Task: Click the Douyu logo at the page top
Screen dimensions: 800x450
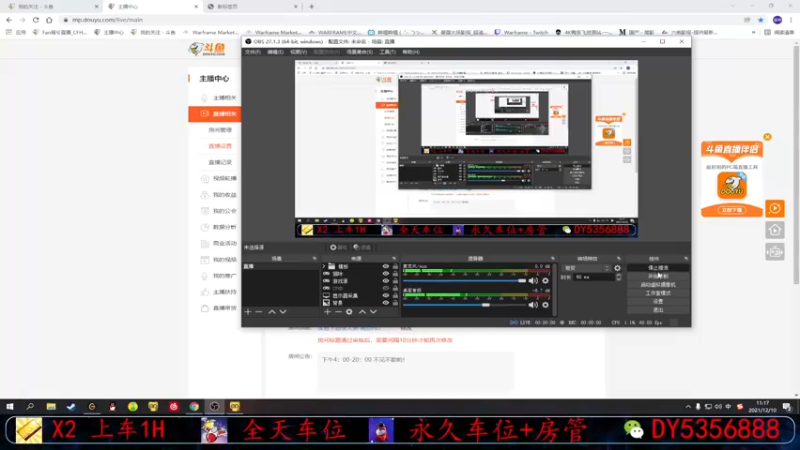Action: coord(207,49)
